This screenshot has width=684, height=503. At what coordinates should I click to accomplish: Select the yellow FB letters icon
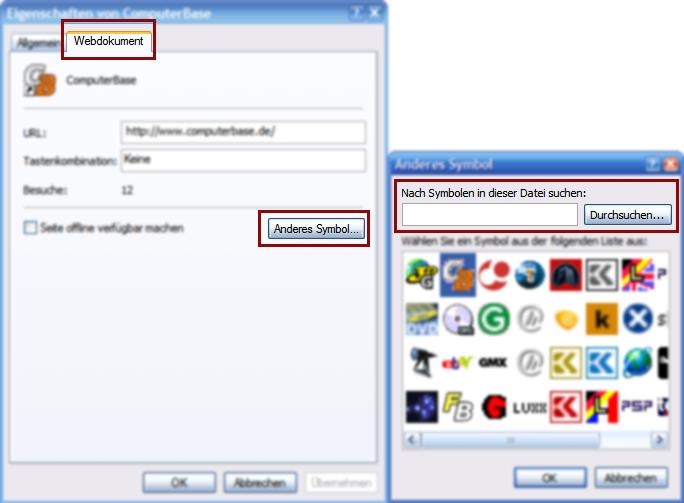[458, 407]
